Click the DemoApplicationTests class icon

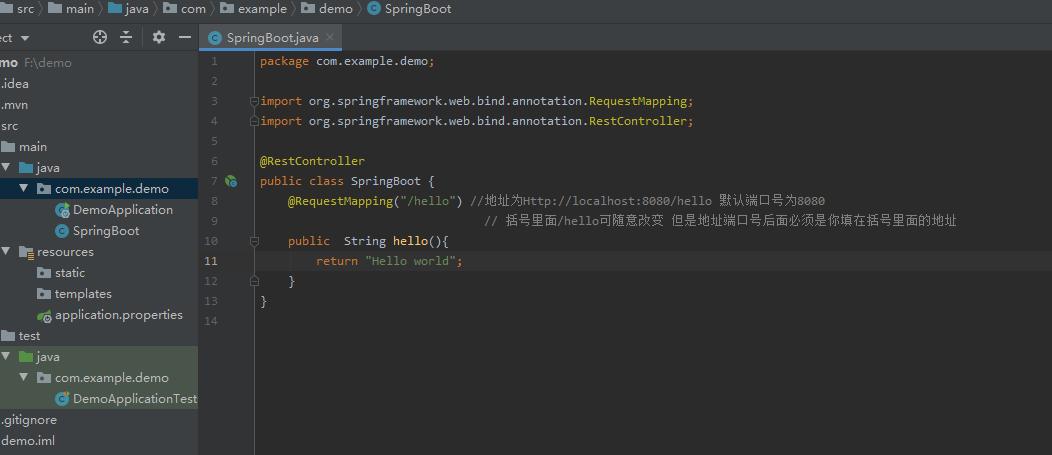(x=62, y=399)
